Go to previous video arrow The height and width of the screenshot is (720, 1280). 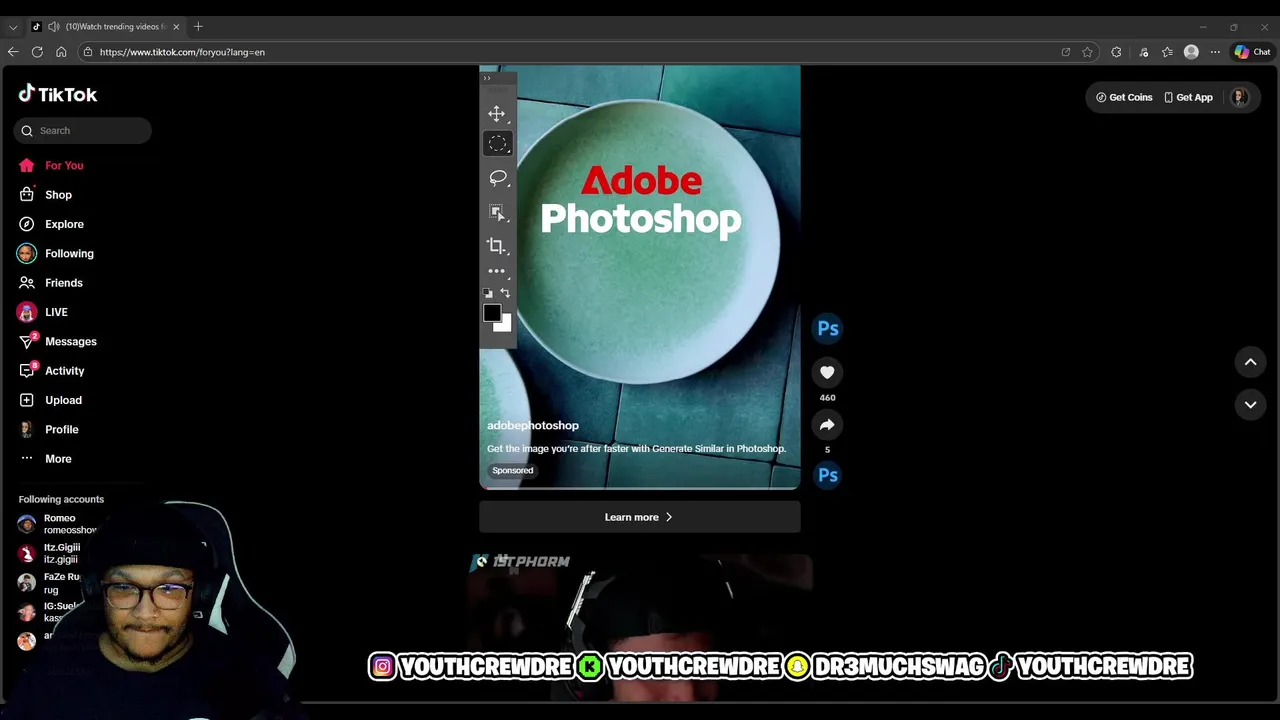[1250, 362]
